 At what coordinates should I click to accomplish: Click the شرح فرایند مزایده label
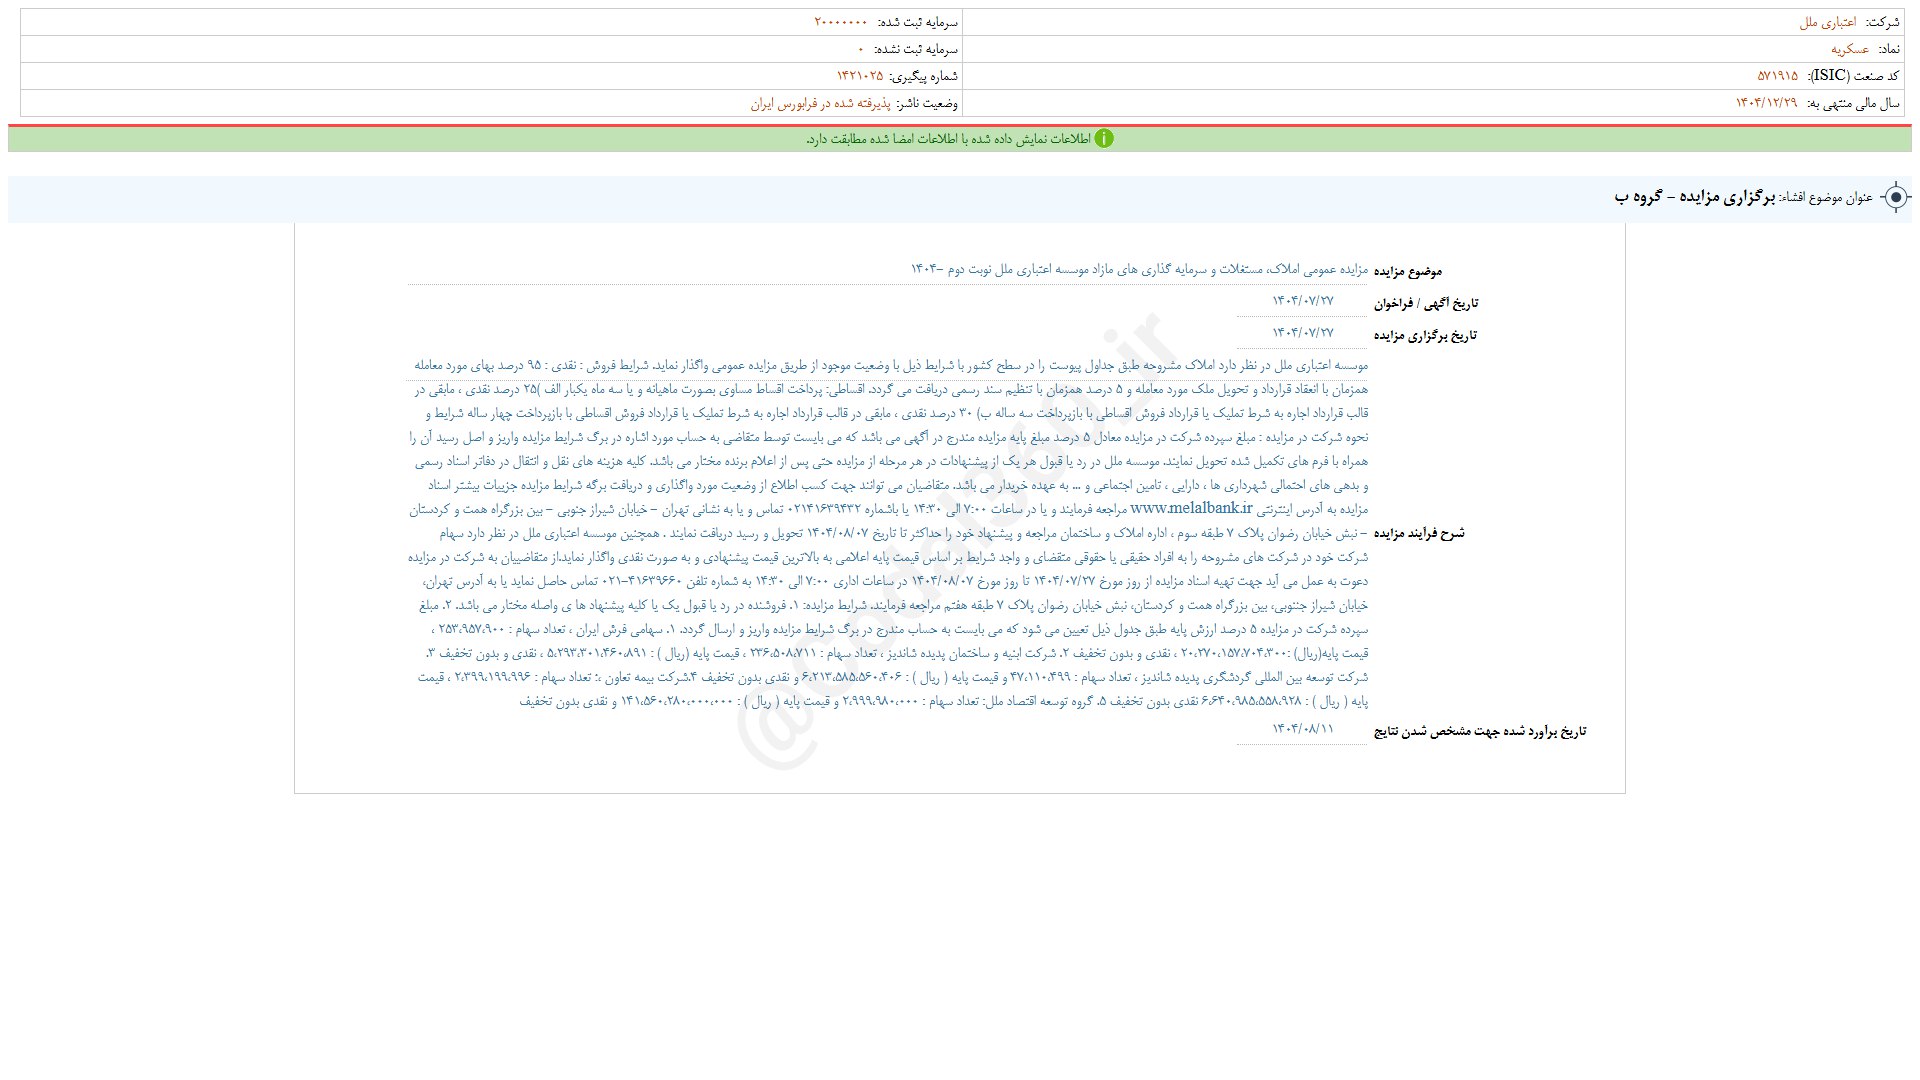click(1418, 533)
